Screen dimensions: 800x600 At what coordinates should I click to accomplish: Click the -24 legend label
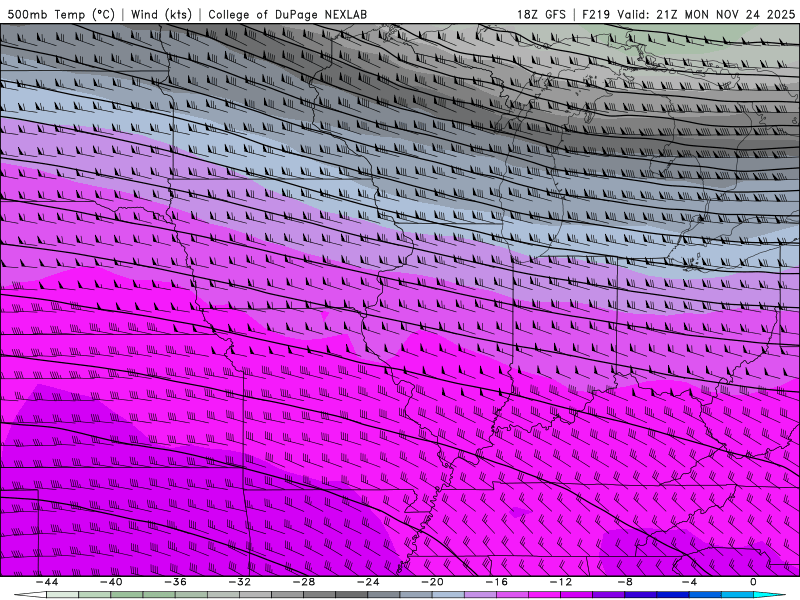click(368, 582)
